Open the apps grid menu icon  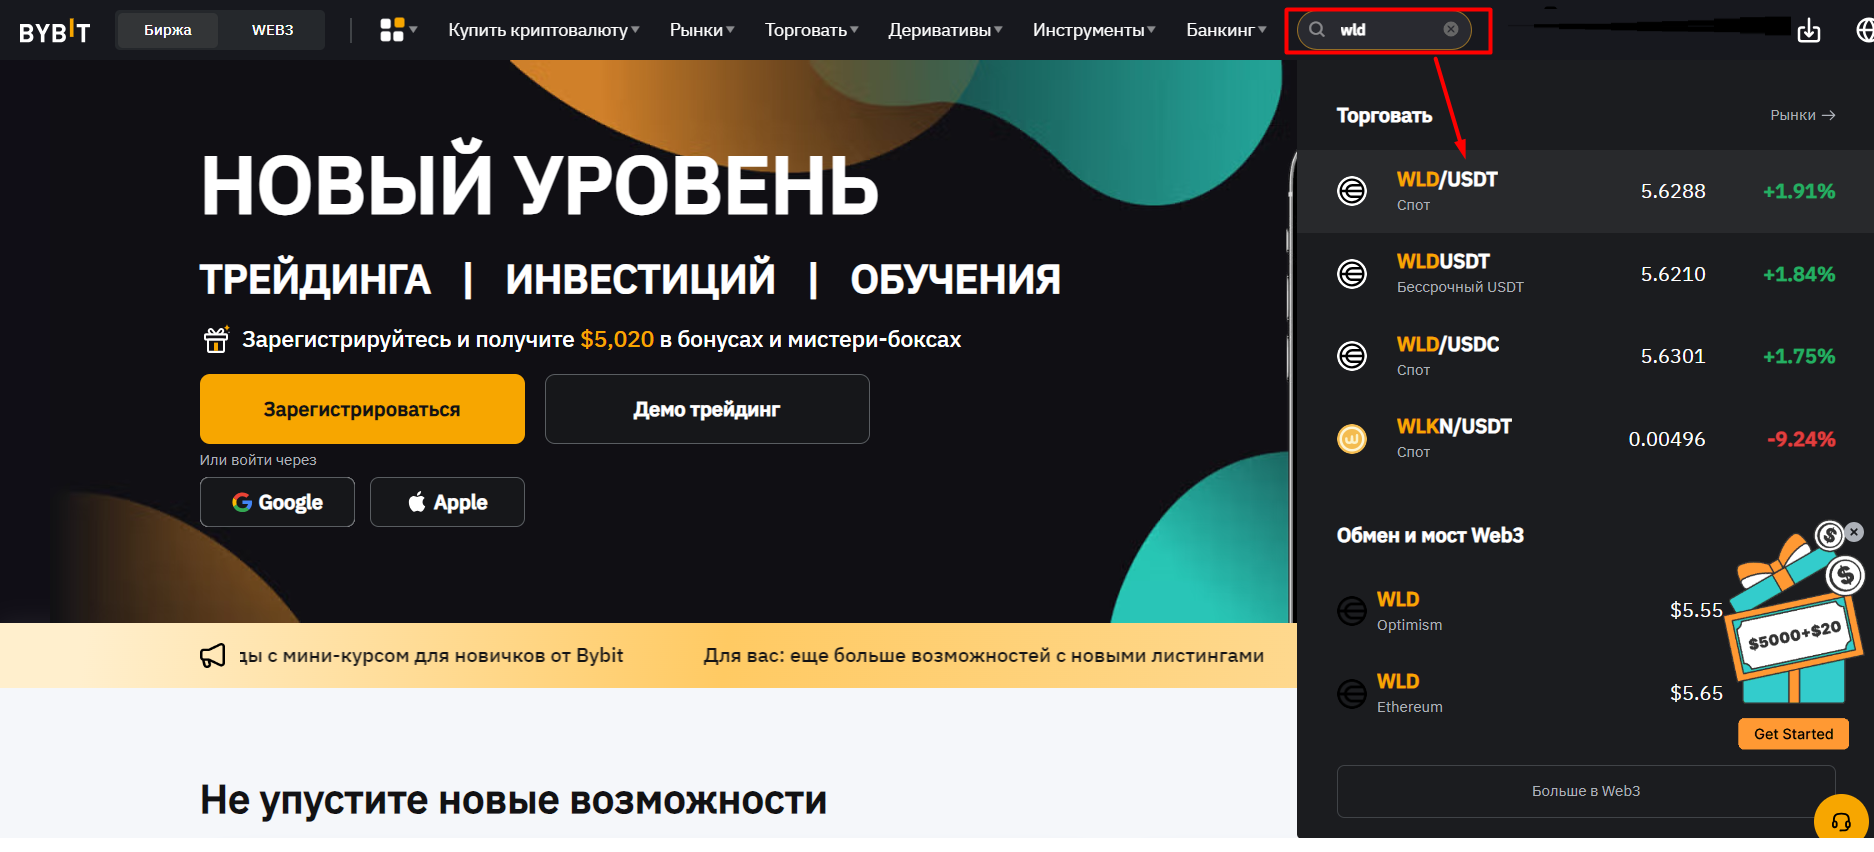coord(392,30)
